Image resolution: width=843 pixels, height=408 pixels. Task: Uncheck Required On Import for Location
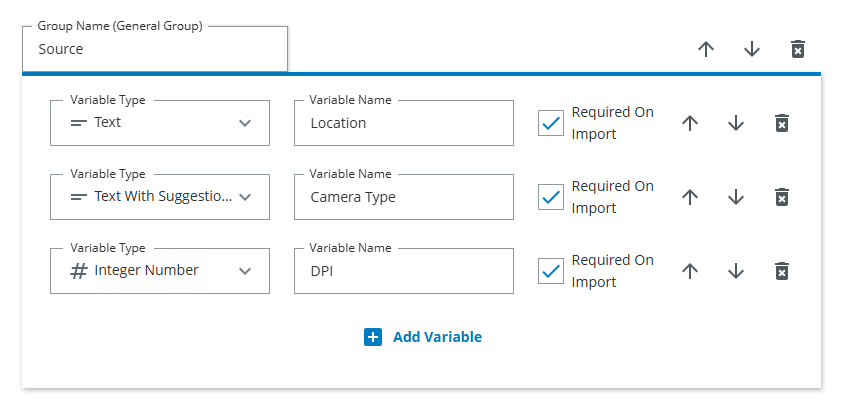point(551,123)
